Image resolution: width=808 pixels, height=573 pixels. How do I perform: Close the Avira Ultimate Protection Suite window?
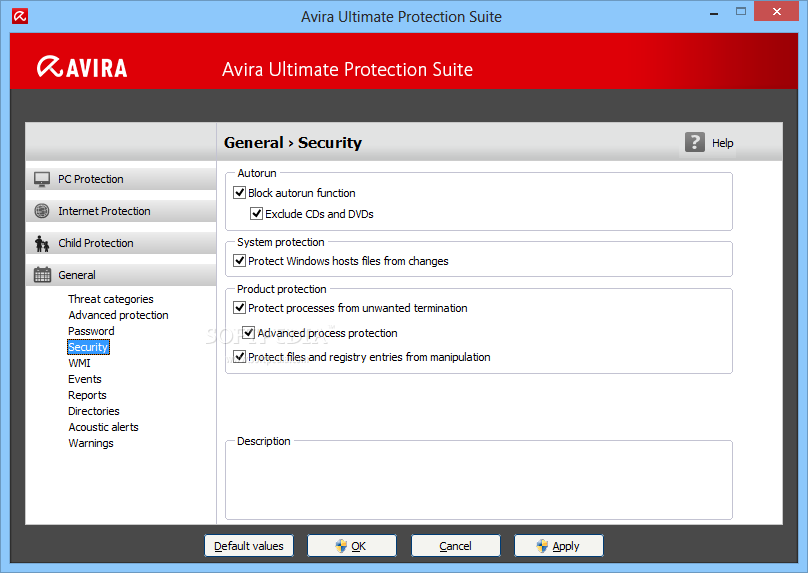[777, 11]
